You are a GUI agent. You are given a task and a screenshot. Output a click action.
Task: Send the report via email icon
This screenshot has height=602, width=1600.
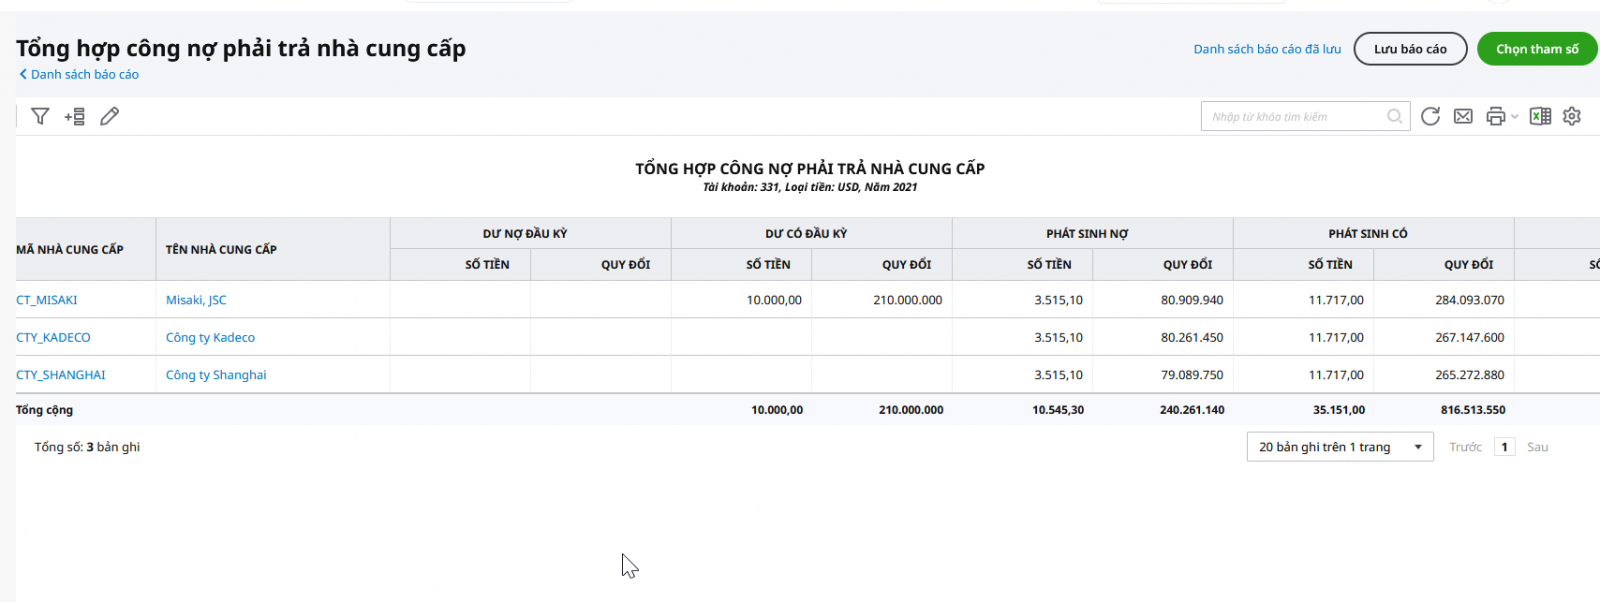(1463, 117)
